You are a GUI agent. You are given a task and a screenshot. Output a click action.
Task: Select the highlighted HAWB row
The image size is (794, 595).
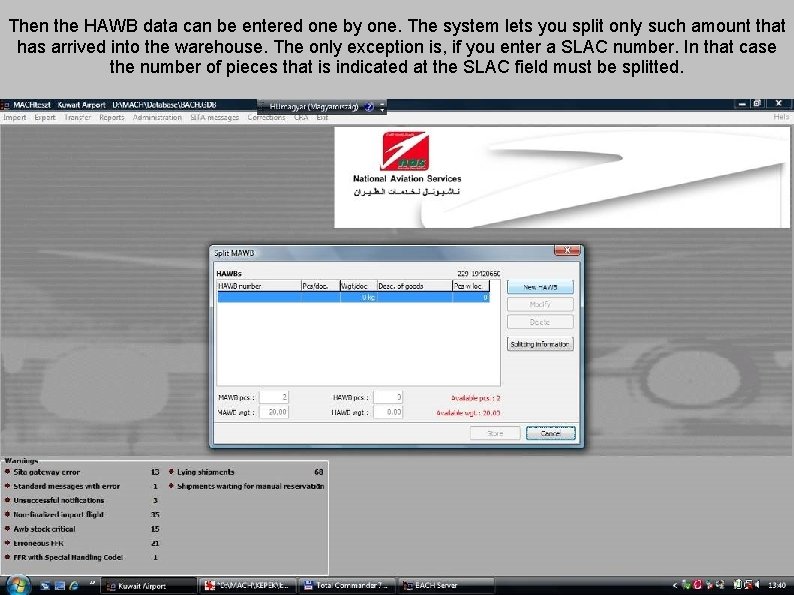[353, 297]
